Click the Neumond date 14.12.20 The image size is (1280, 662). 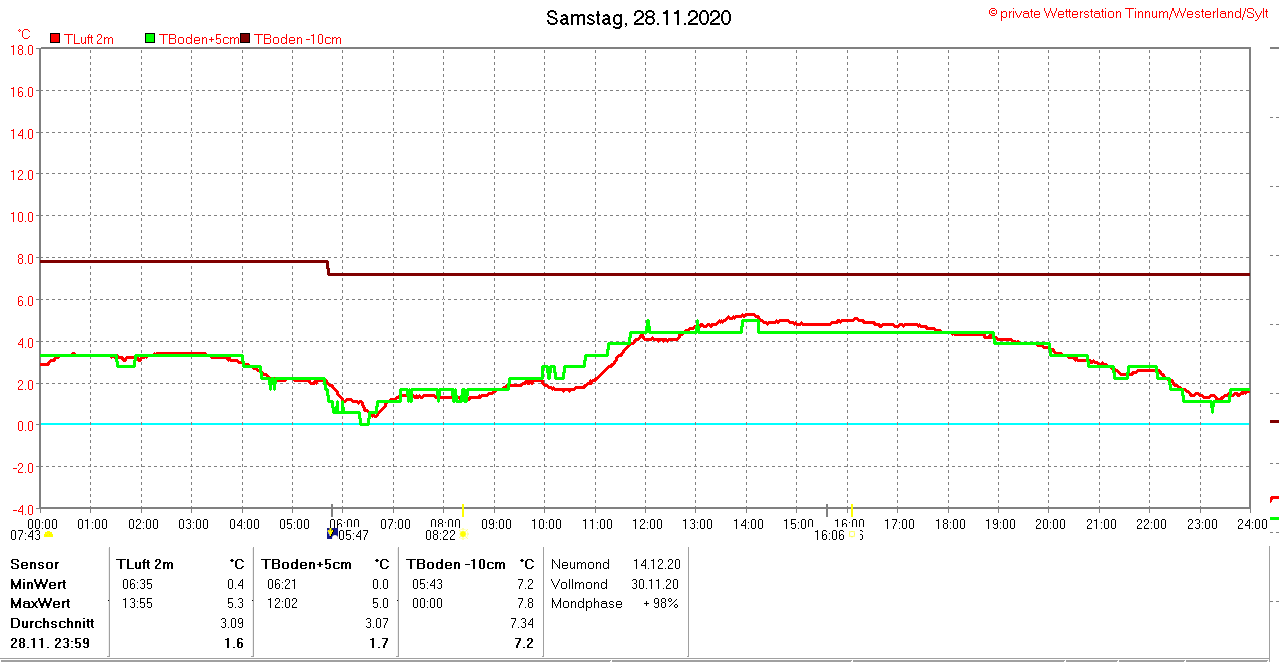point(655,564)
